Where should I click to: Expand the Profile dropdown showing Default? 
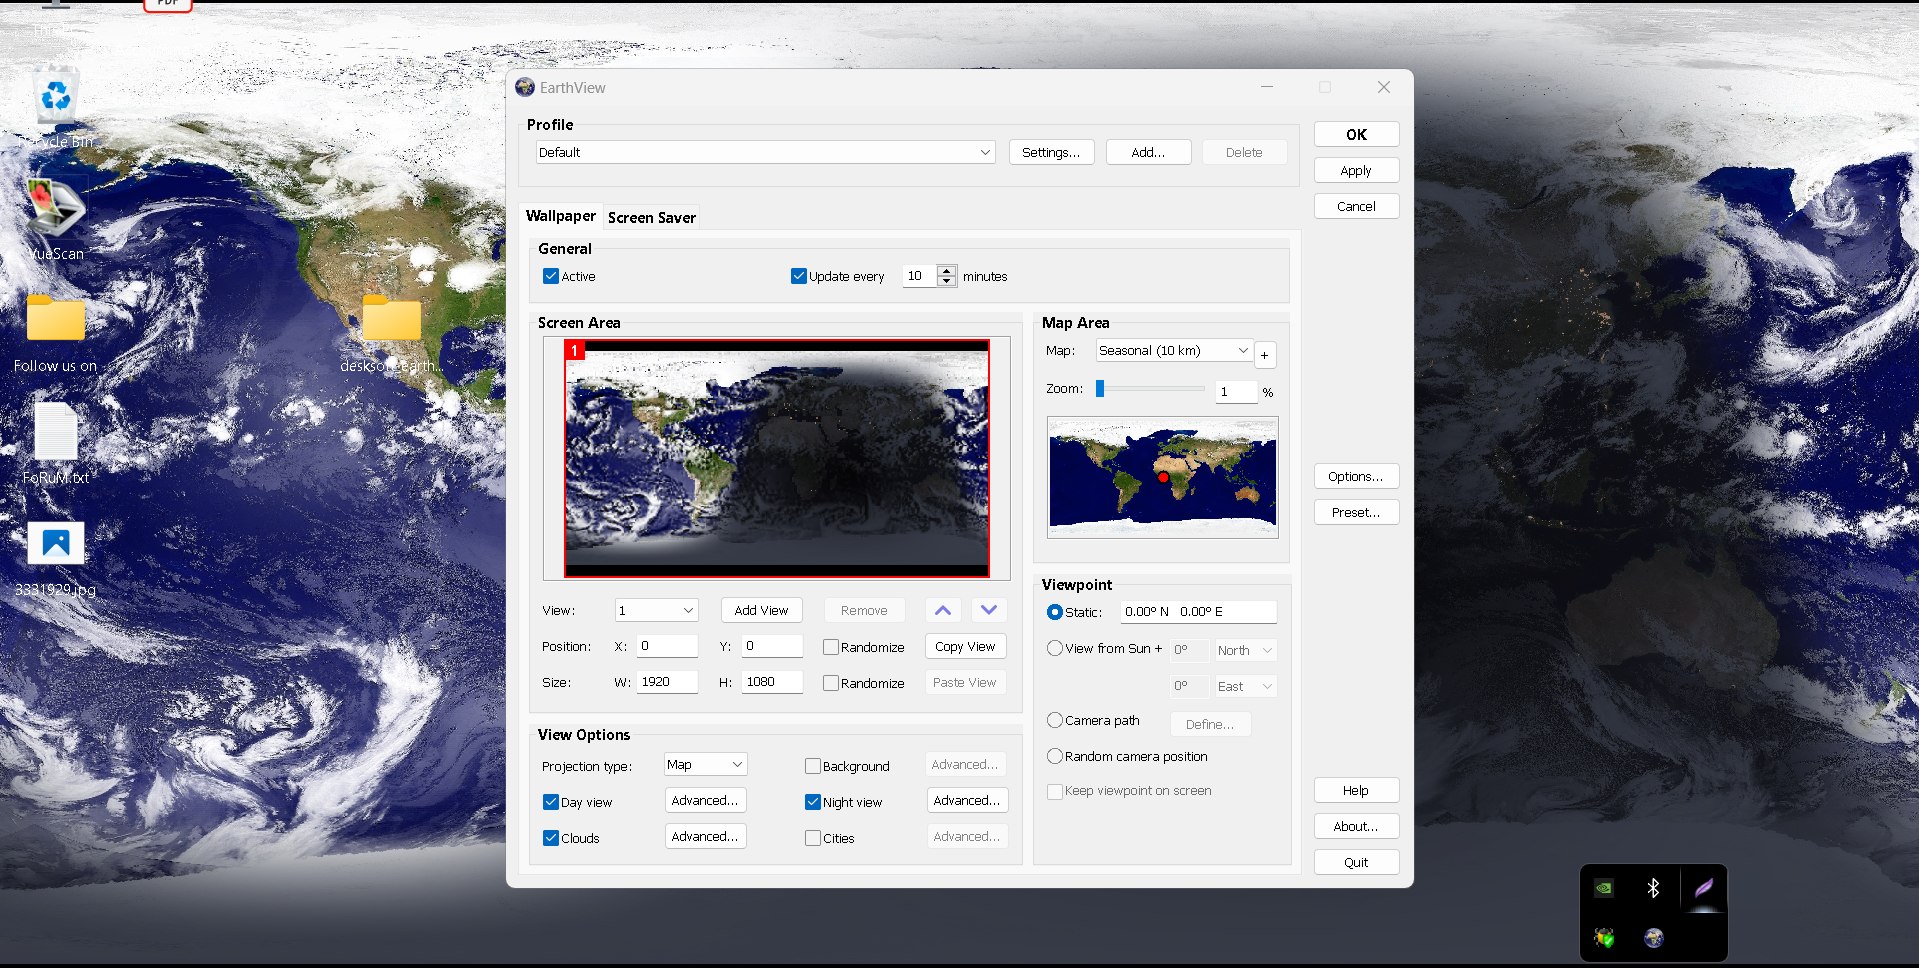766,152
